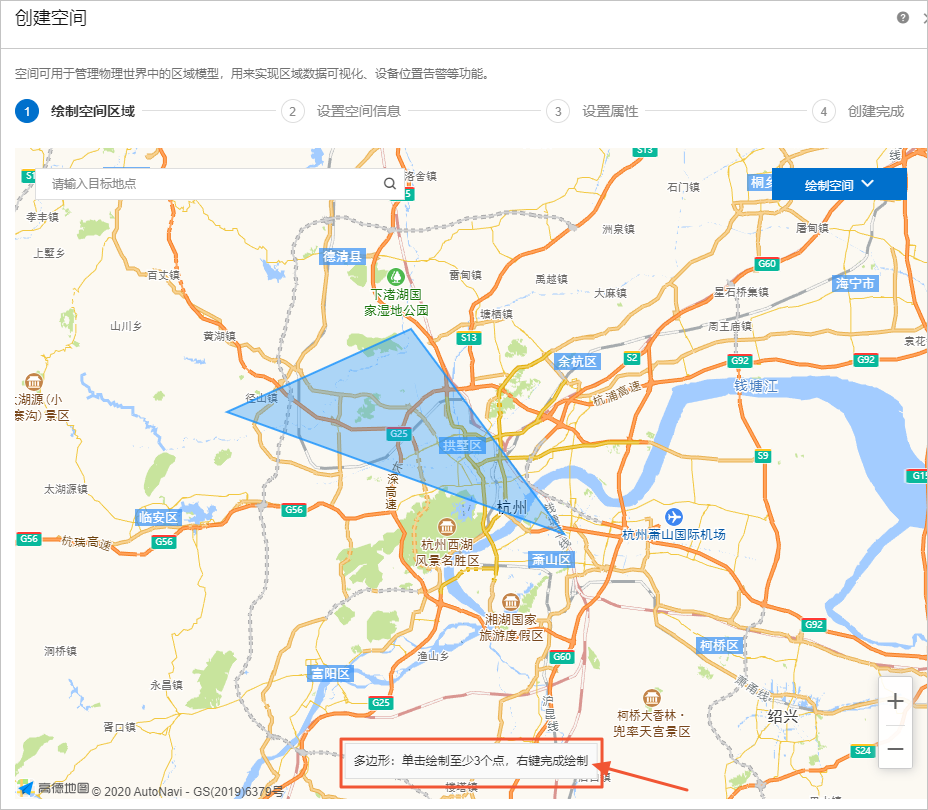Click the airport icon at 杭州萧山国际机场
Viewport: 928px width, 810px height.
point(674,517)
